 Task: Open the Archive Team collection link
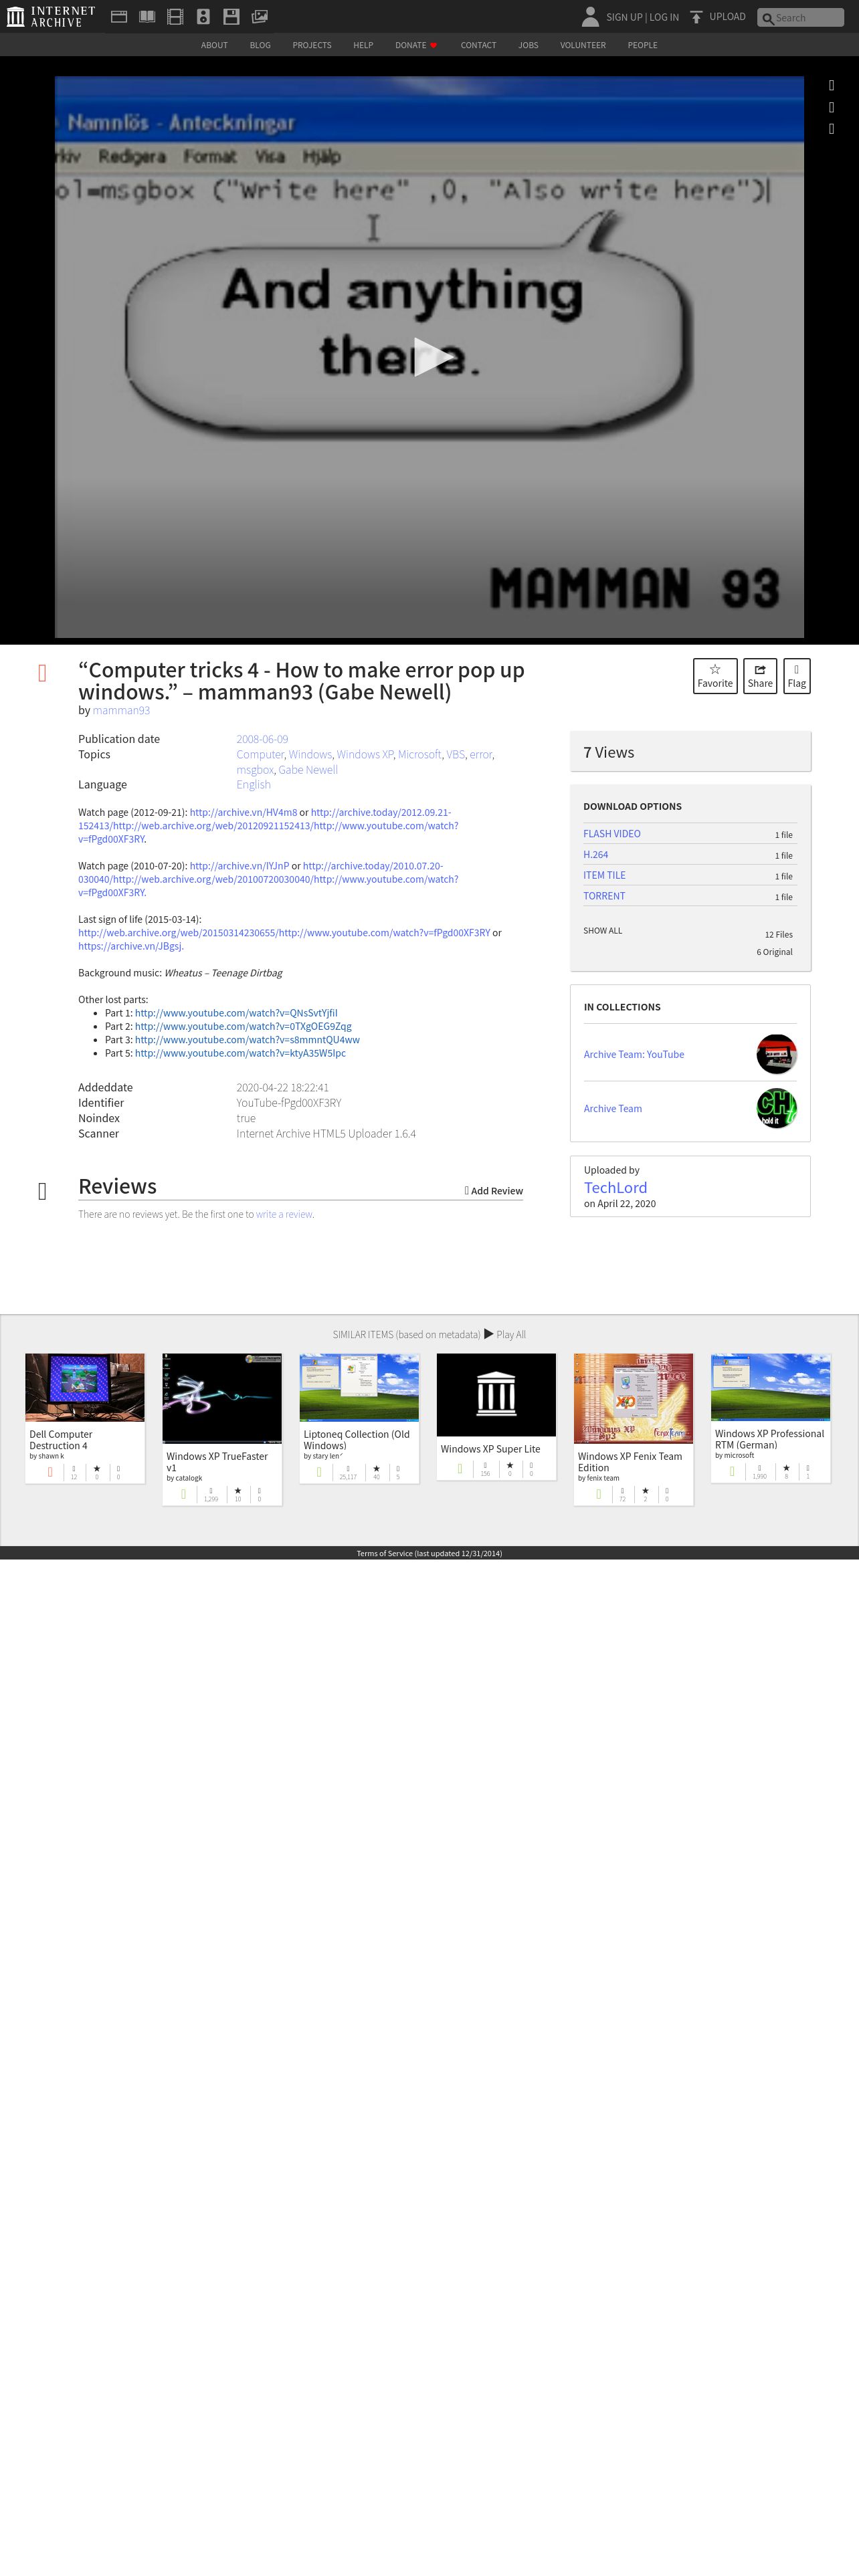tap(613, 1109)
